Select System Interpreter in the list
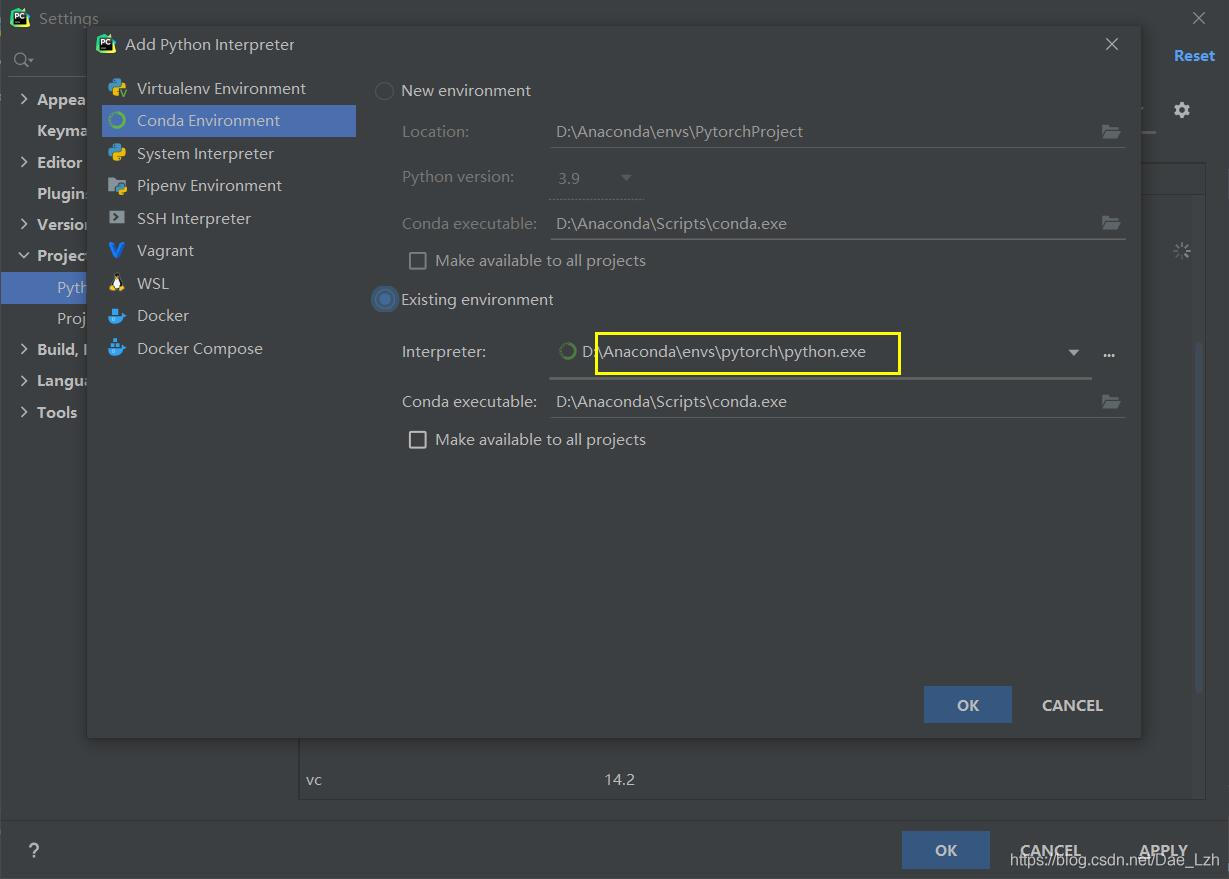1229x879 pixels. [205, 153]
